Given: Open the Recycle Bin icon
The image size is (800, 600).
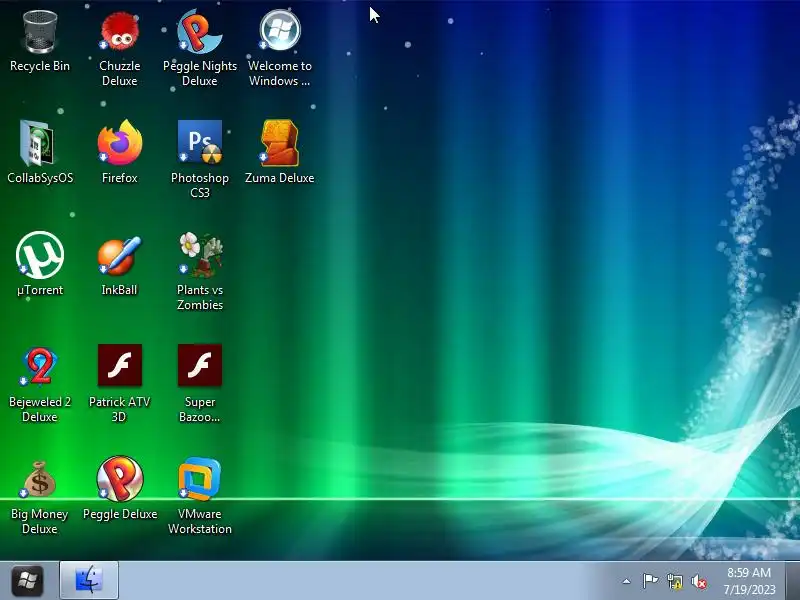Looking at the screenshot, I should coord(40,32).
